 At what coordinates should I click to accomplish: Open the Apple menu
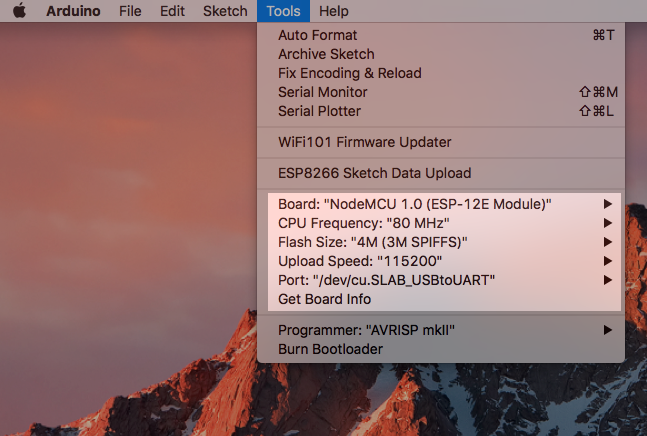[x=19, y=11]
